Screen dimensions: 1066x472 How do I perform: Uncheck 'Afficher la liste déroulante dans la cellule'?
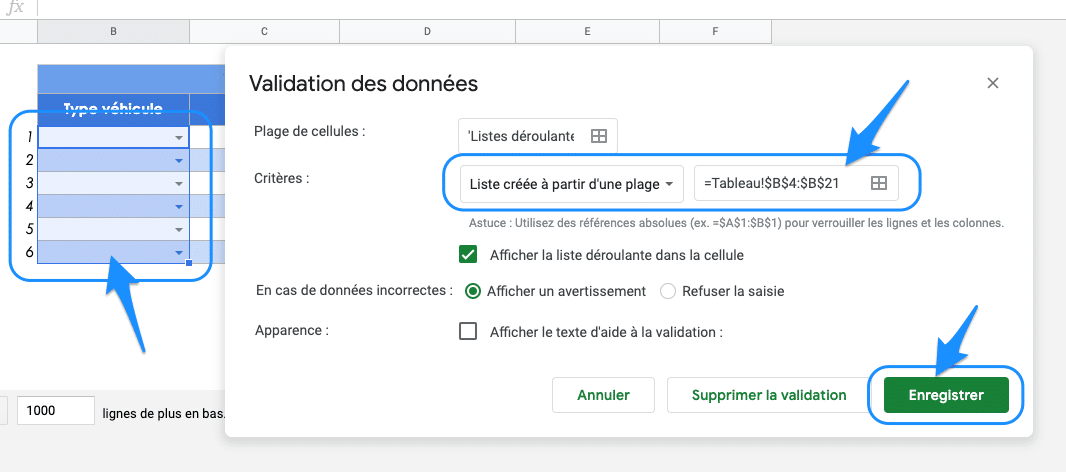(x=468, y=255)
